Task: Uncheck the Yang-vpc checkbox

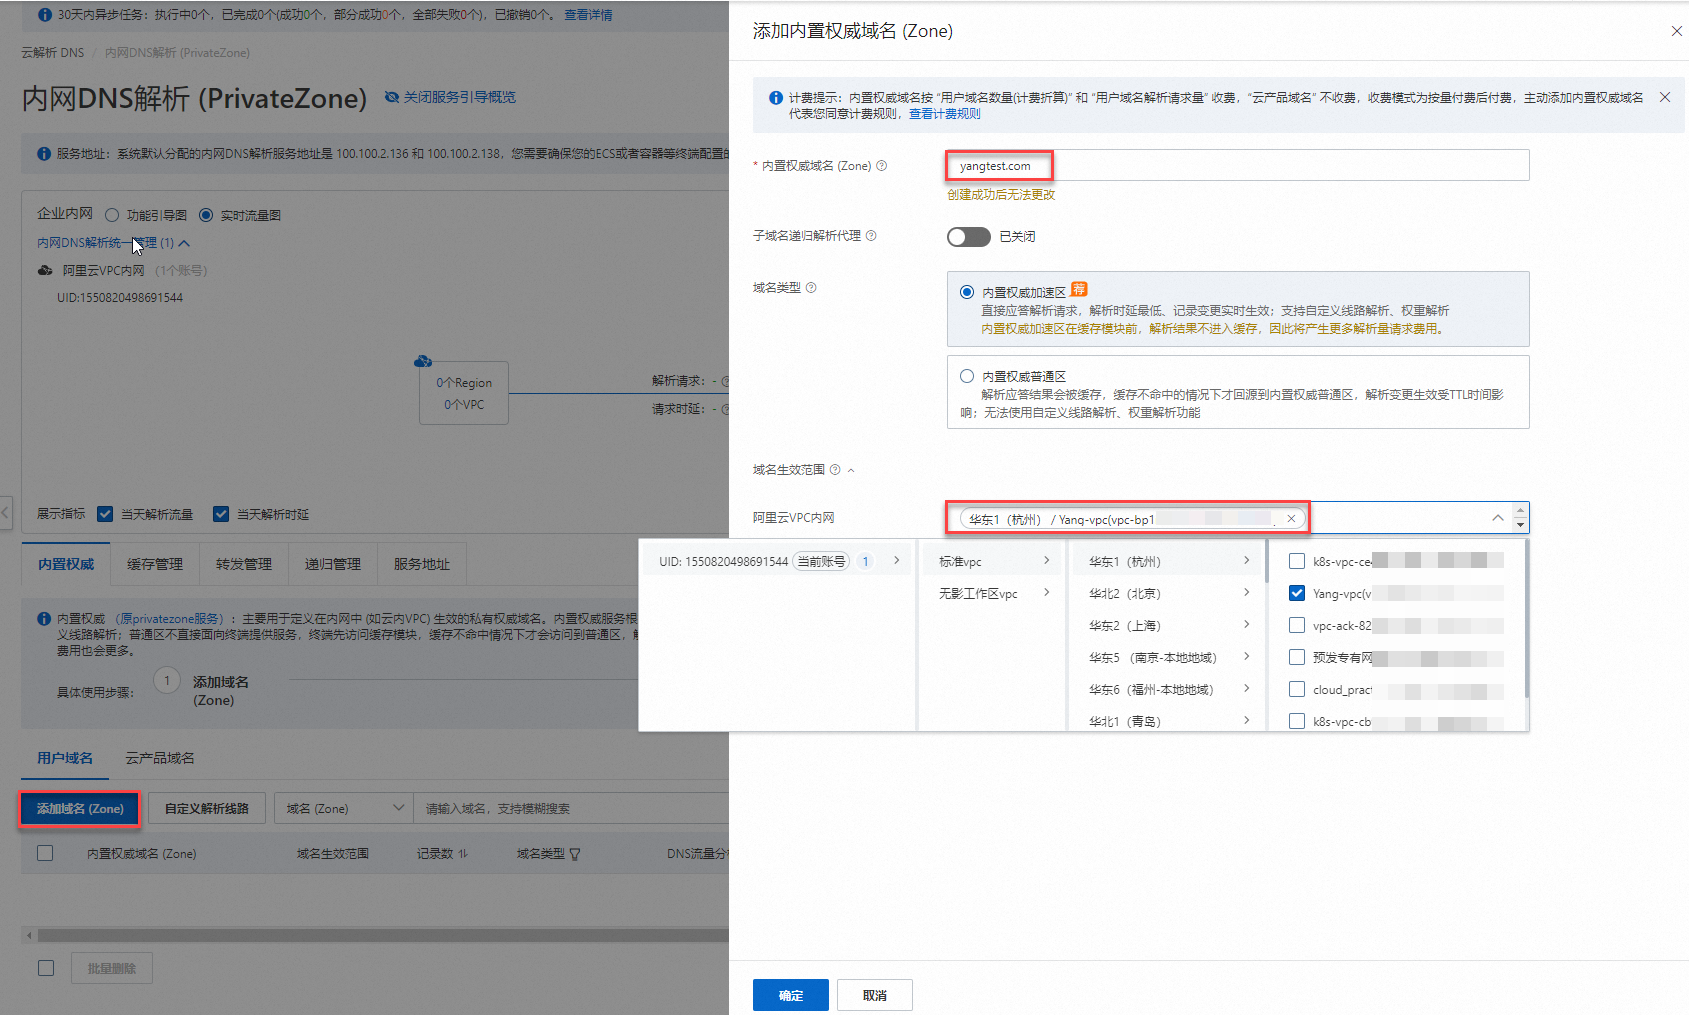Action: tap(1297, 593)
